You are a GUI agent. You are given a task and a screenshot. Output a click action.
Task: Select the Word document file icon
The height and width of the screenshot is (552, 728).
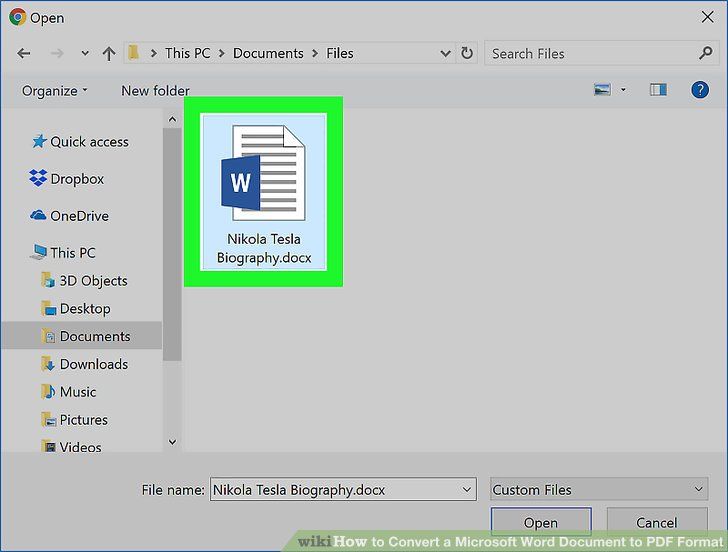263,173
